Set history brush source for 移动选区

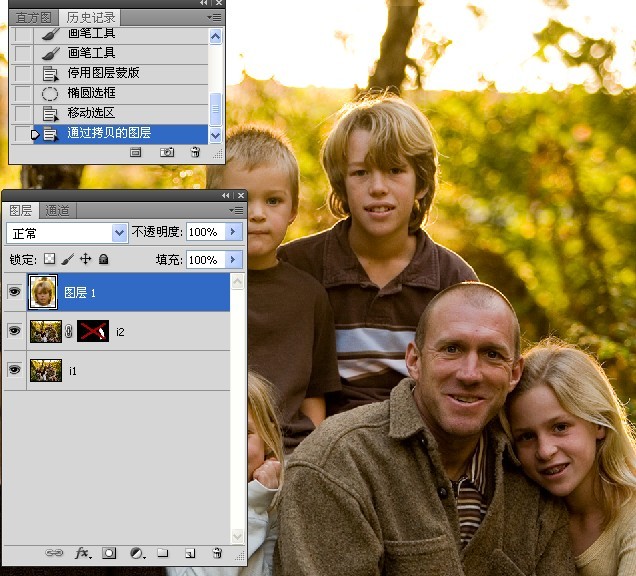pyautogui.click(x=21, y=113)
